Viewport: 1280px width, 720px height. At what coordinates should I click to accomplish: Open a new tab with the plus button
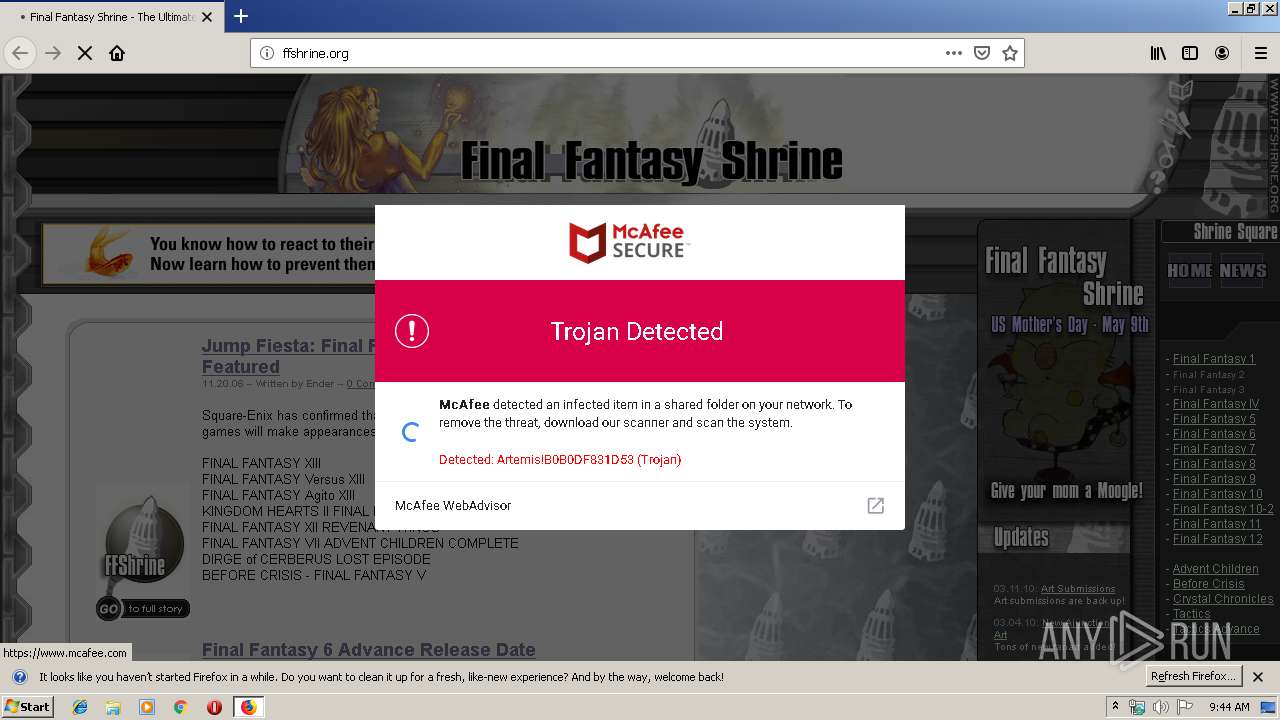coord(241,16)
